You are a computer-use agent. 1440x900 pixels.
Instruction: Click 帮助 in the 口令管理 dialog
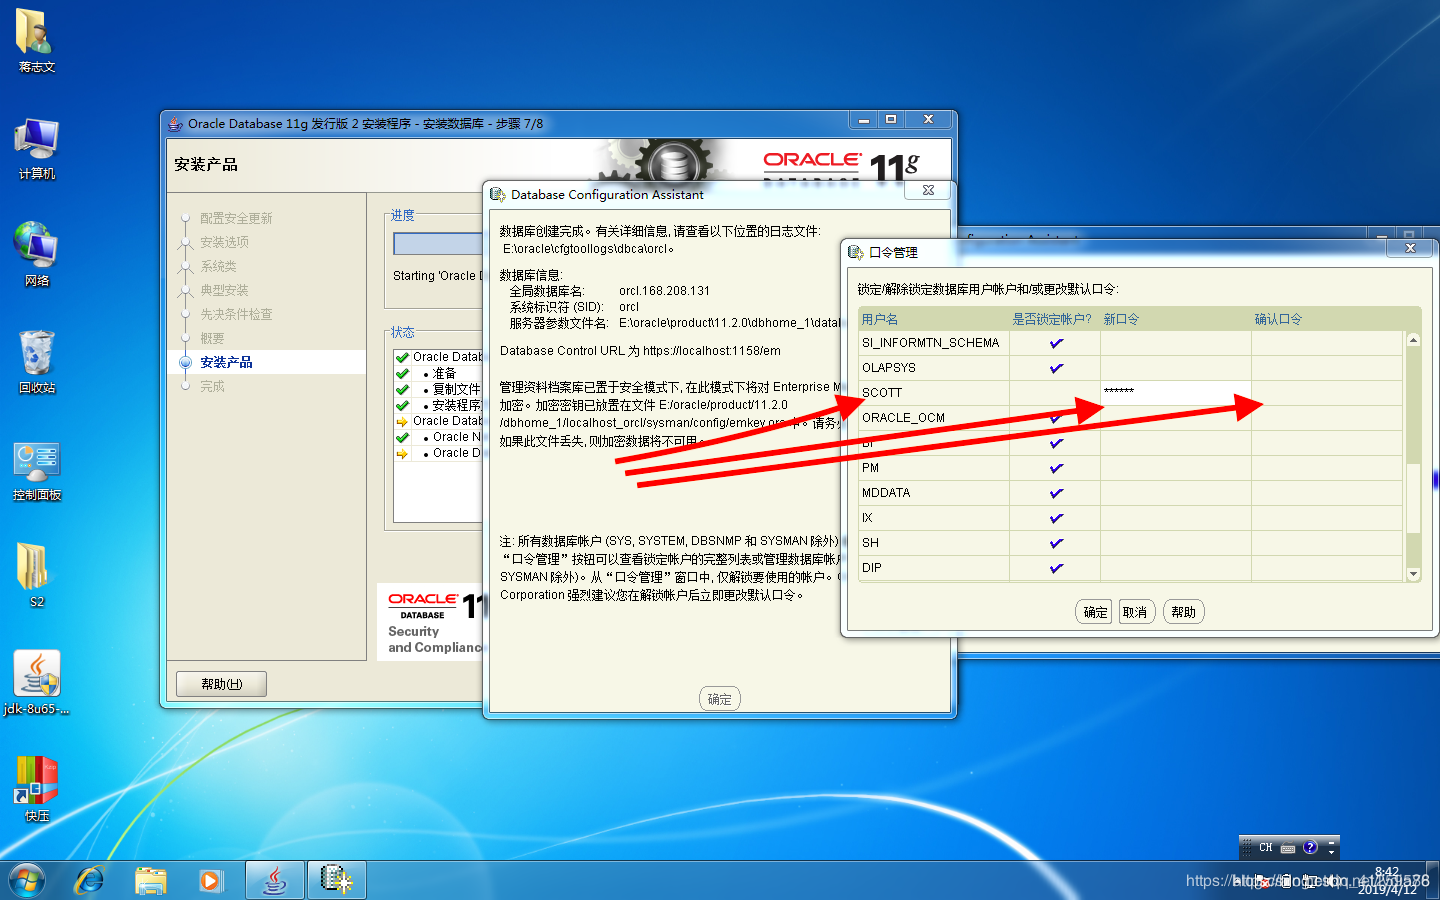click(x=1183, y=612)
